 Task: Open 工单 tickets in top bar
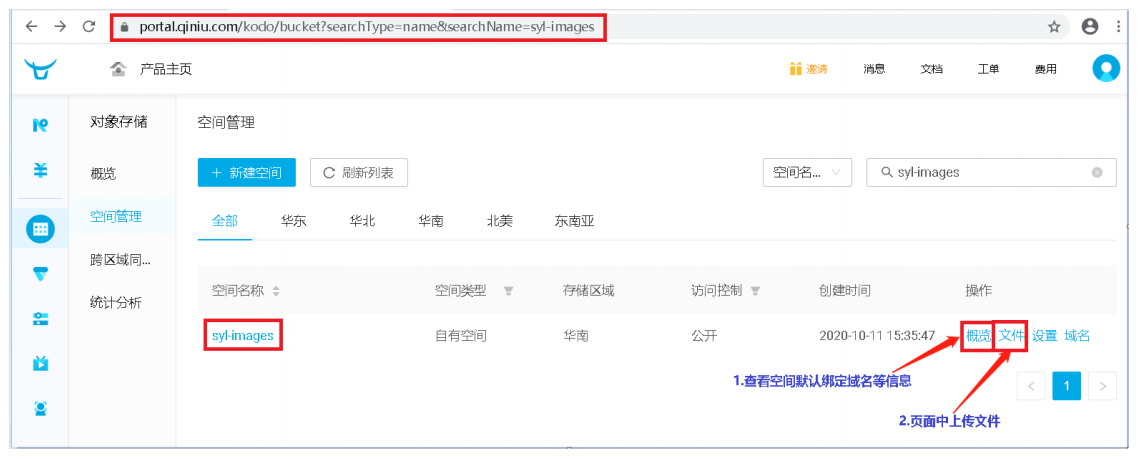pyautogui.click(x=988, y=69)
